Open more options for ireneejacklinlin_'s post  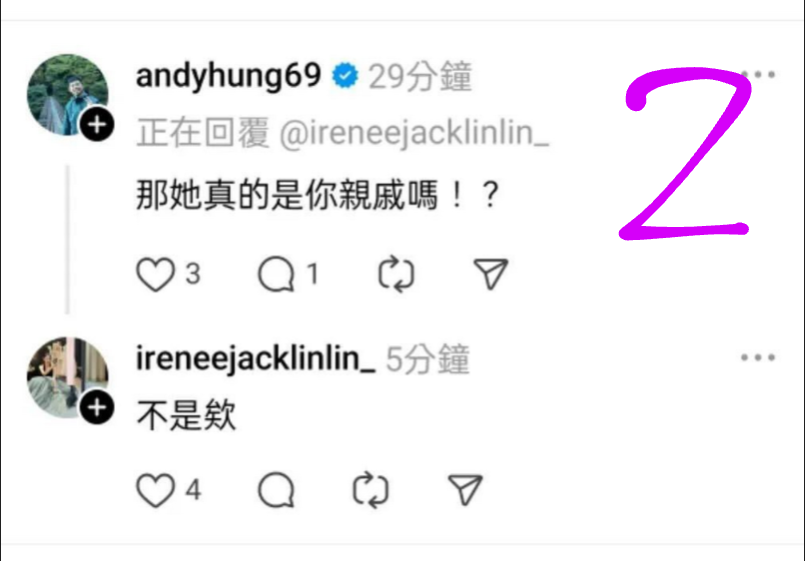[758, 357]
